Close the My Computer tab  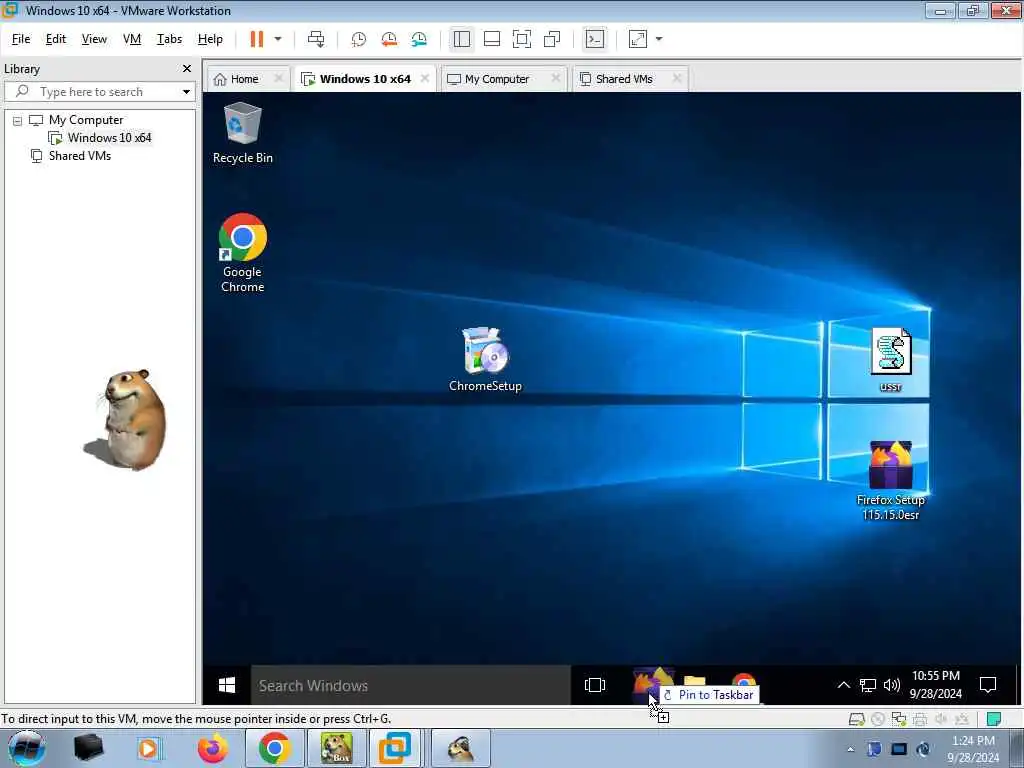[556, 78]
